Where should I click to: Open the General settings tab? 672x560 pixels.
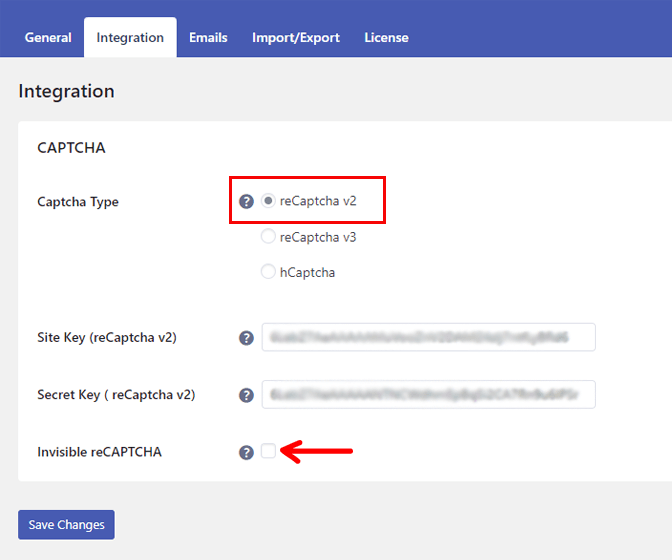click(48, 38)
